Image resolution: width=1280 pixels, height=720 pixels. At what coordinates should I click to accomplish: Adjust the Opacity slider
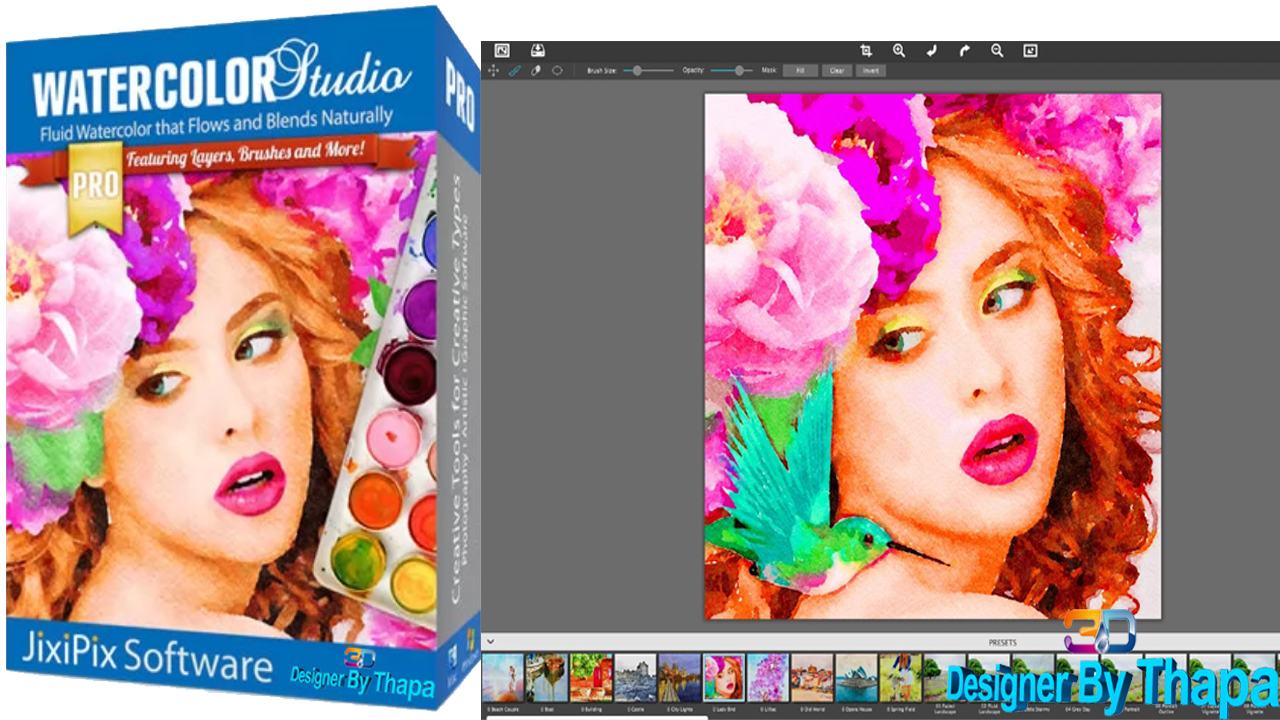click(x=732, y=71)
